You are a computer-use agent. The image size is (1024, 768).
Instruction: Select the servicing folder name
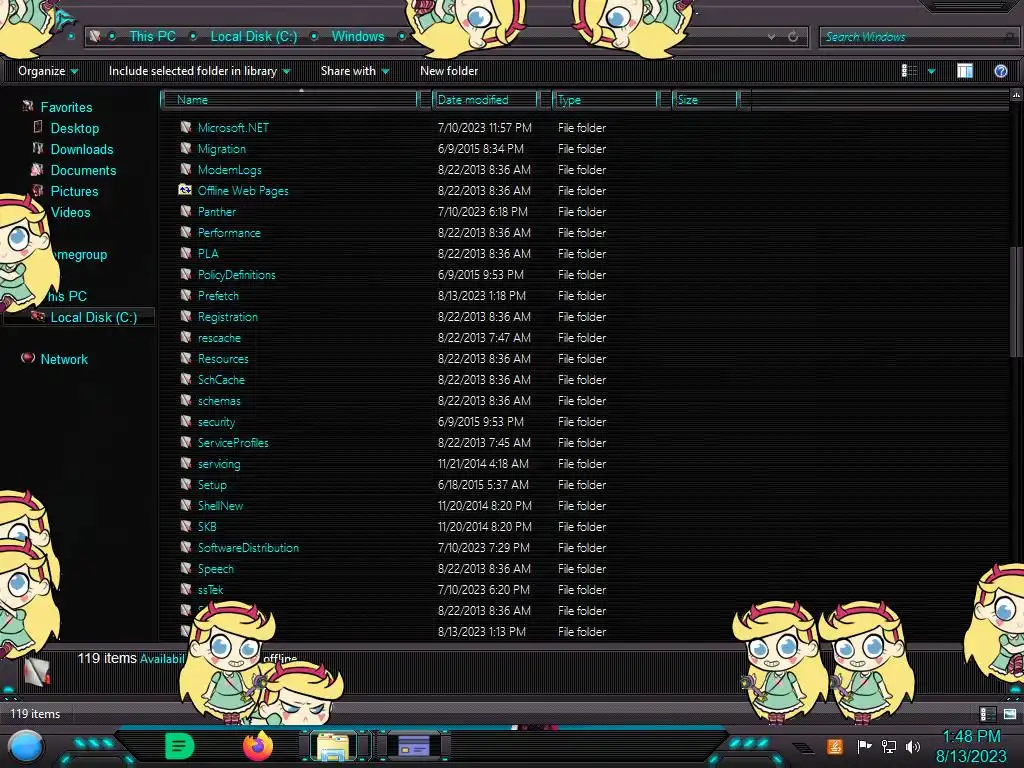[219, 464]
